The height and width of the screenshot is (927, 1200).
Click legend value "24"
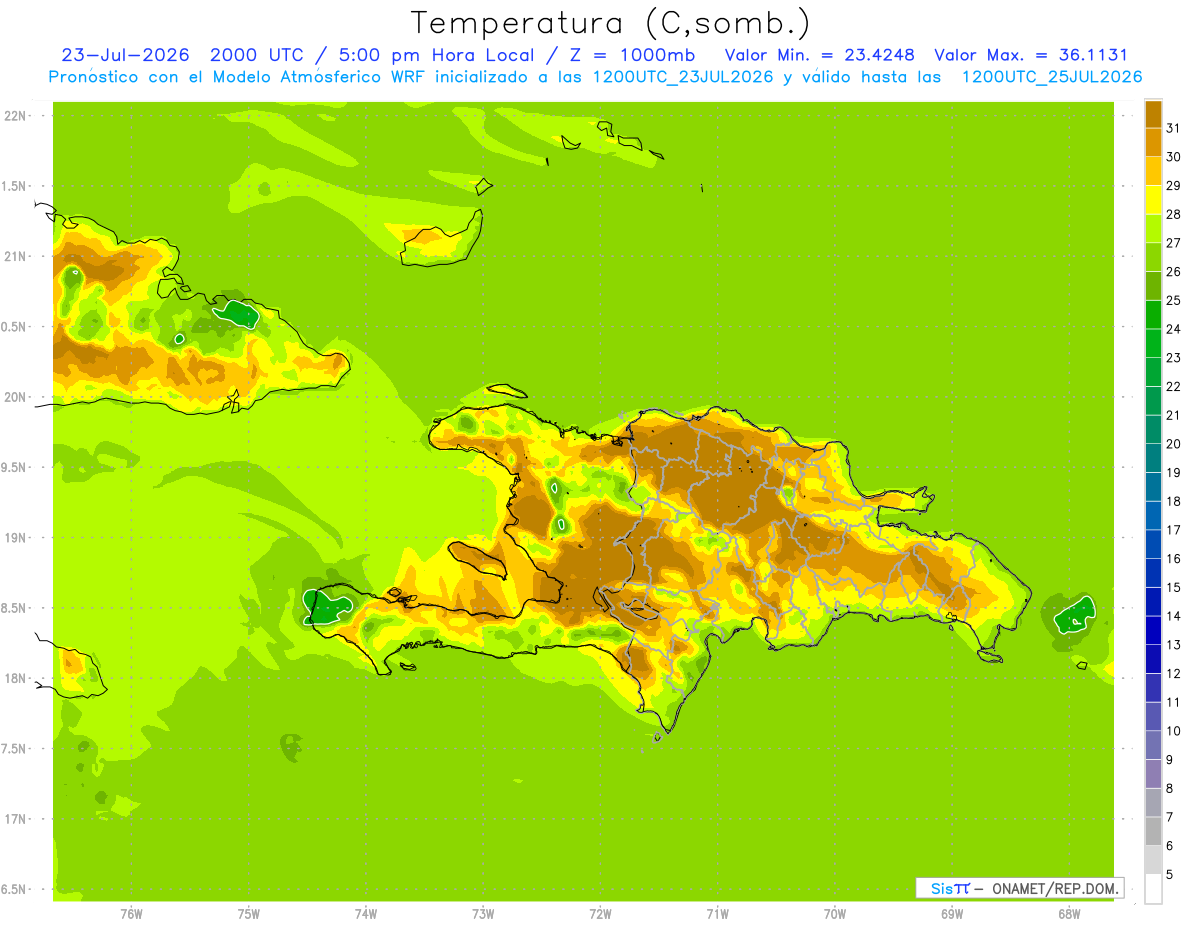click(1173, 329)
